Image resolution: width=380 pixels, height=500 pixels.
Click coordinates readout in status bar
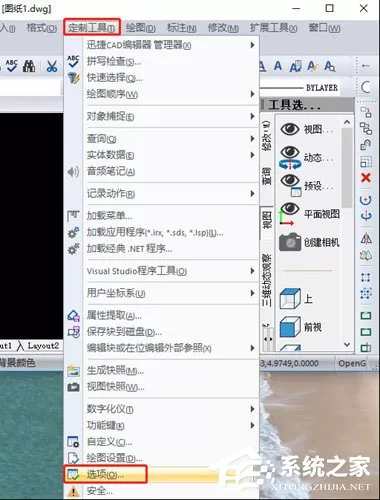(x=290, y=363)
